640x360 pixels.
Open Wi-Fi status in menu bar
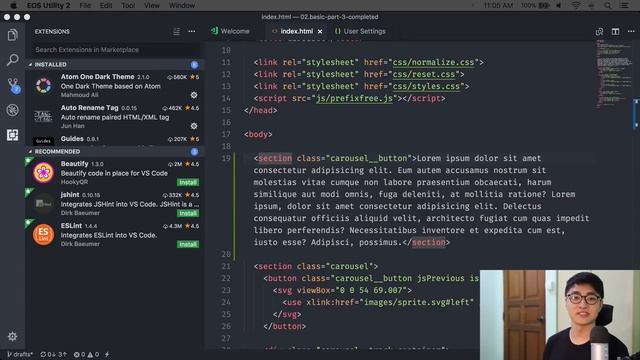[x=576, y=5]
